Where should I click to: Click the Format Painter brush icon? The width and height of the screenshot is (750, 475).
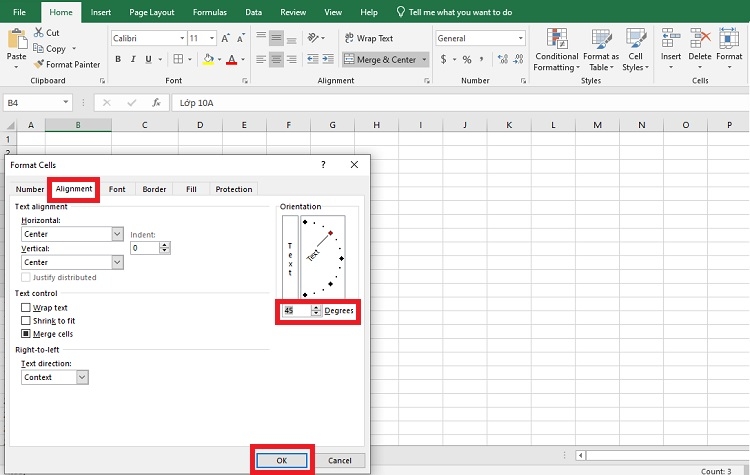click(39, 64)
